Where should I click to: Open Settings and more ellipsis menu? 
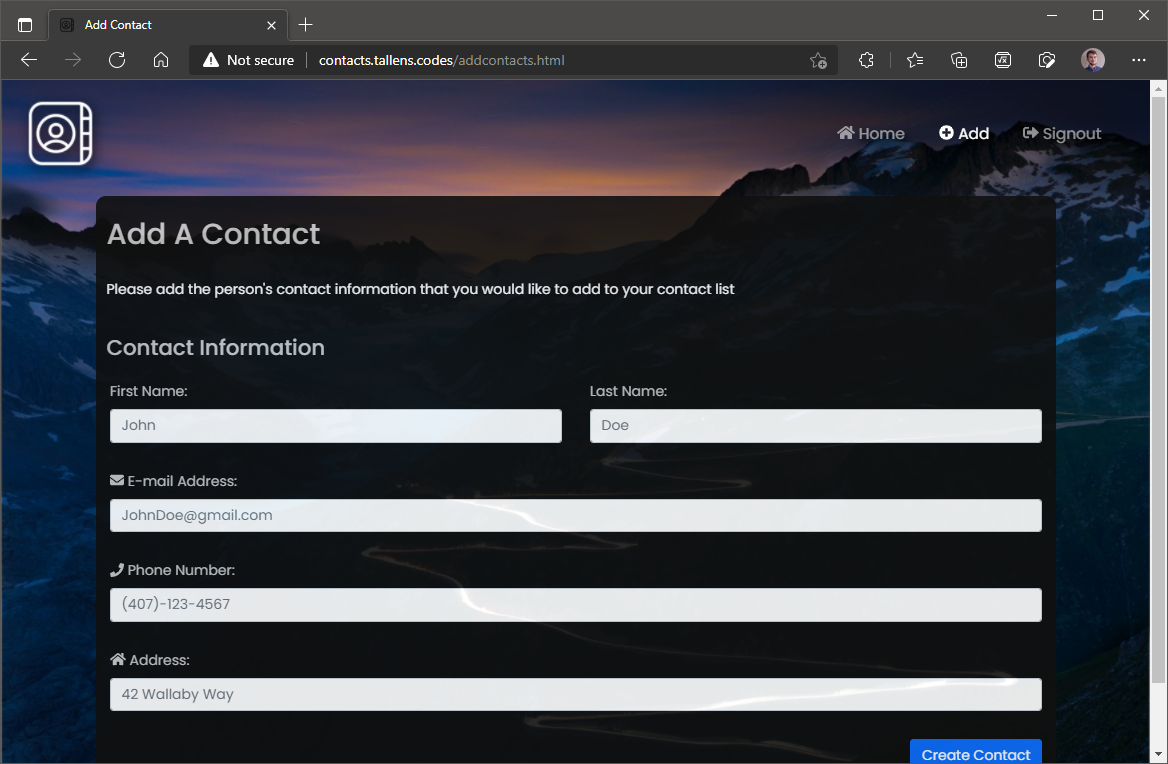click(x=1138, y=60)
